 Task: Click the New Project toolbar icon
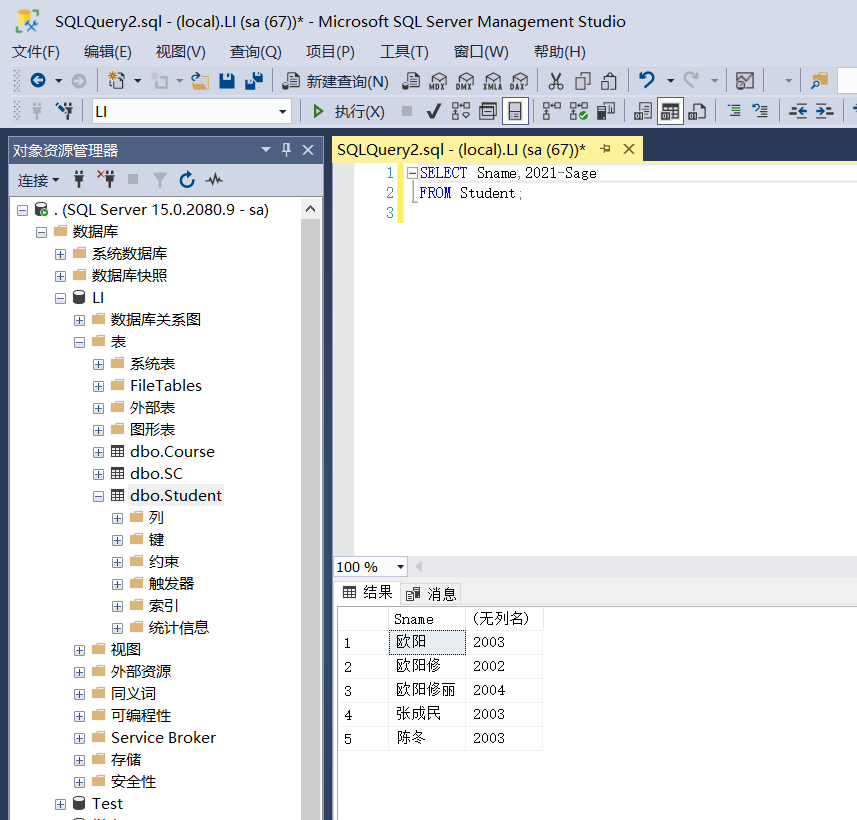coord(116,81)
